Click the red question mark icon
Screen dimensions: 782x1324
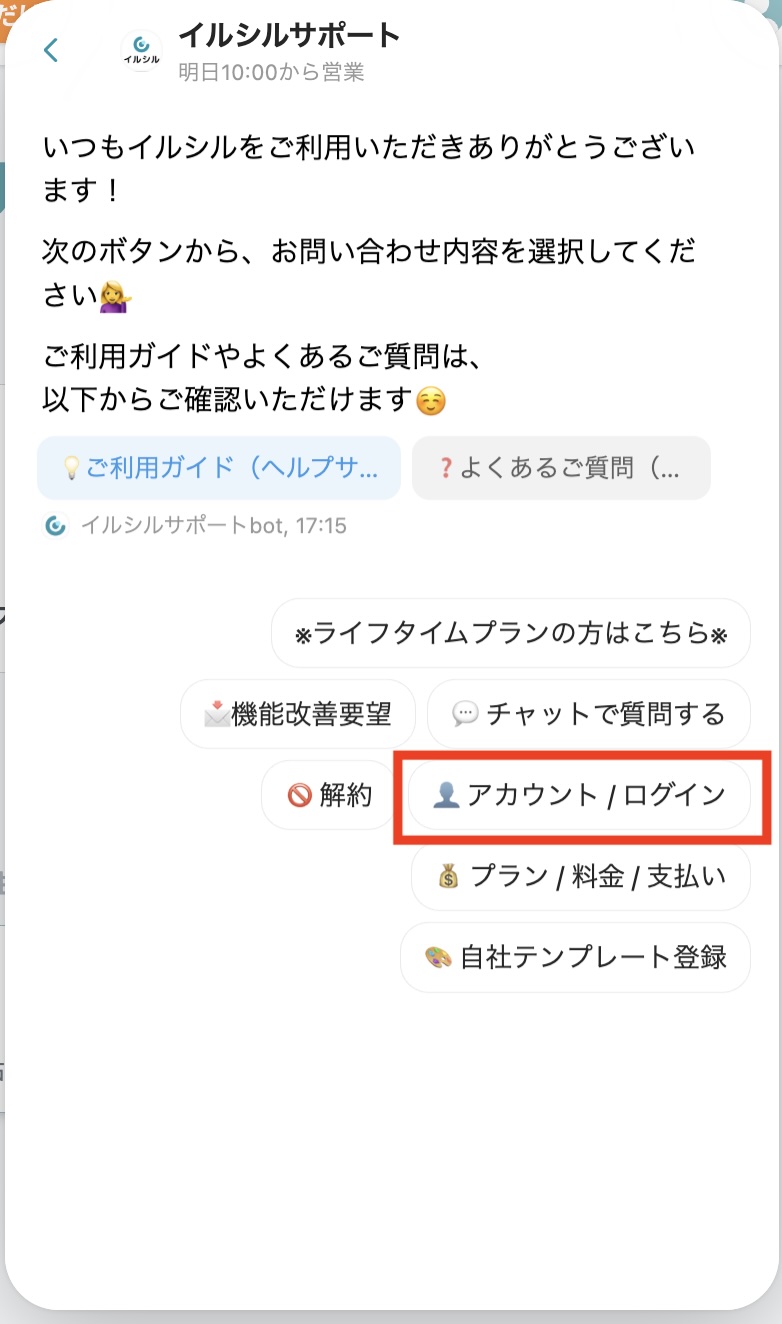pos(446,468)
